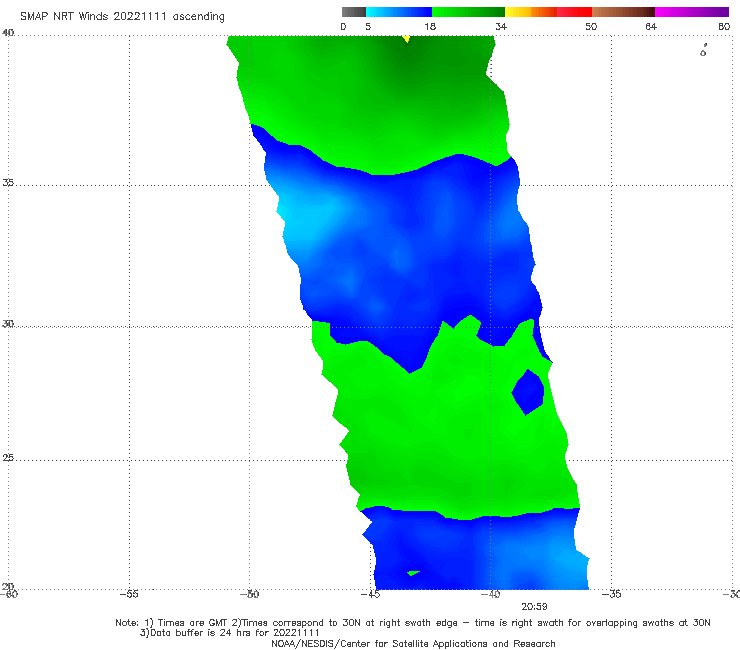Click the tiny green spot in the bottom blue area
Screen dimensions: 740x650
[413, 573]
